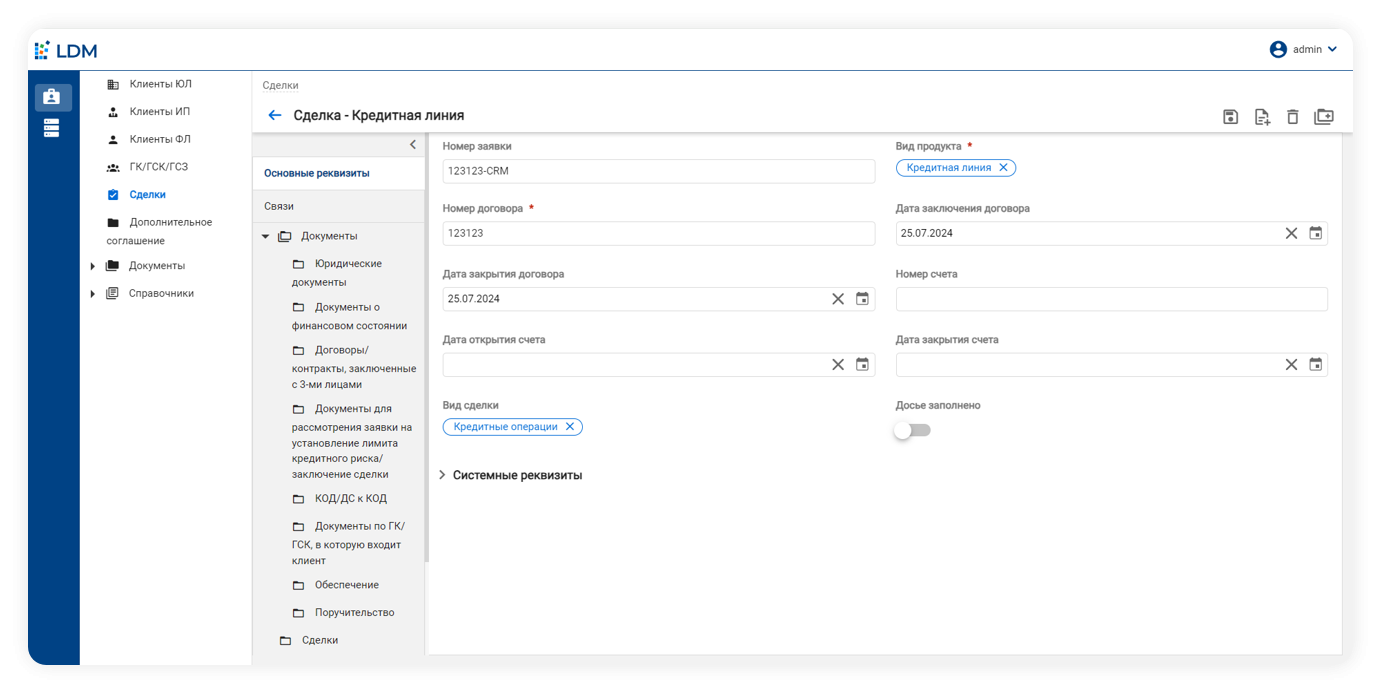Viewport: 1381px width, 693px height.
Task: Go back using the left arrow icon
Action: (275, 116)
